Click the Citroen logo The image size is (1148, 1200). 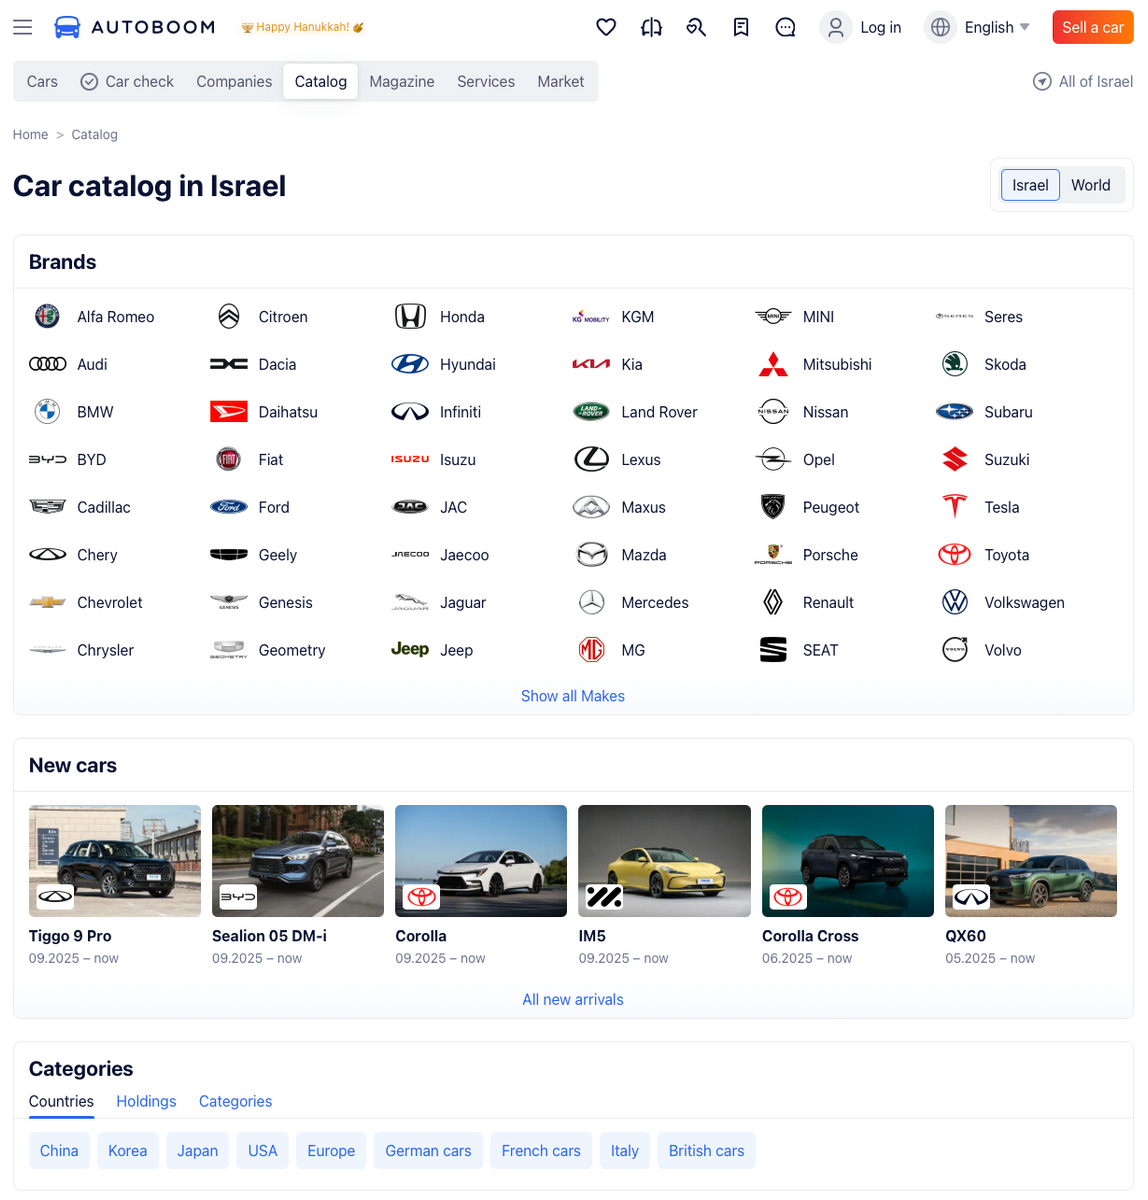click(x=229, y=316)
